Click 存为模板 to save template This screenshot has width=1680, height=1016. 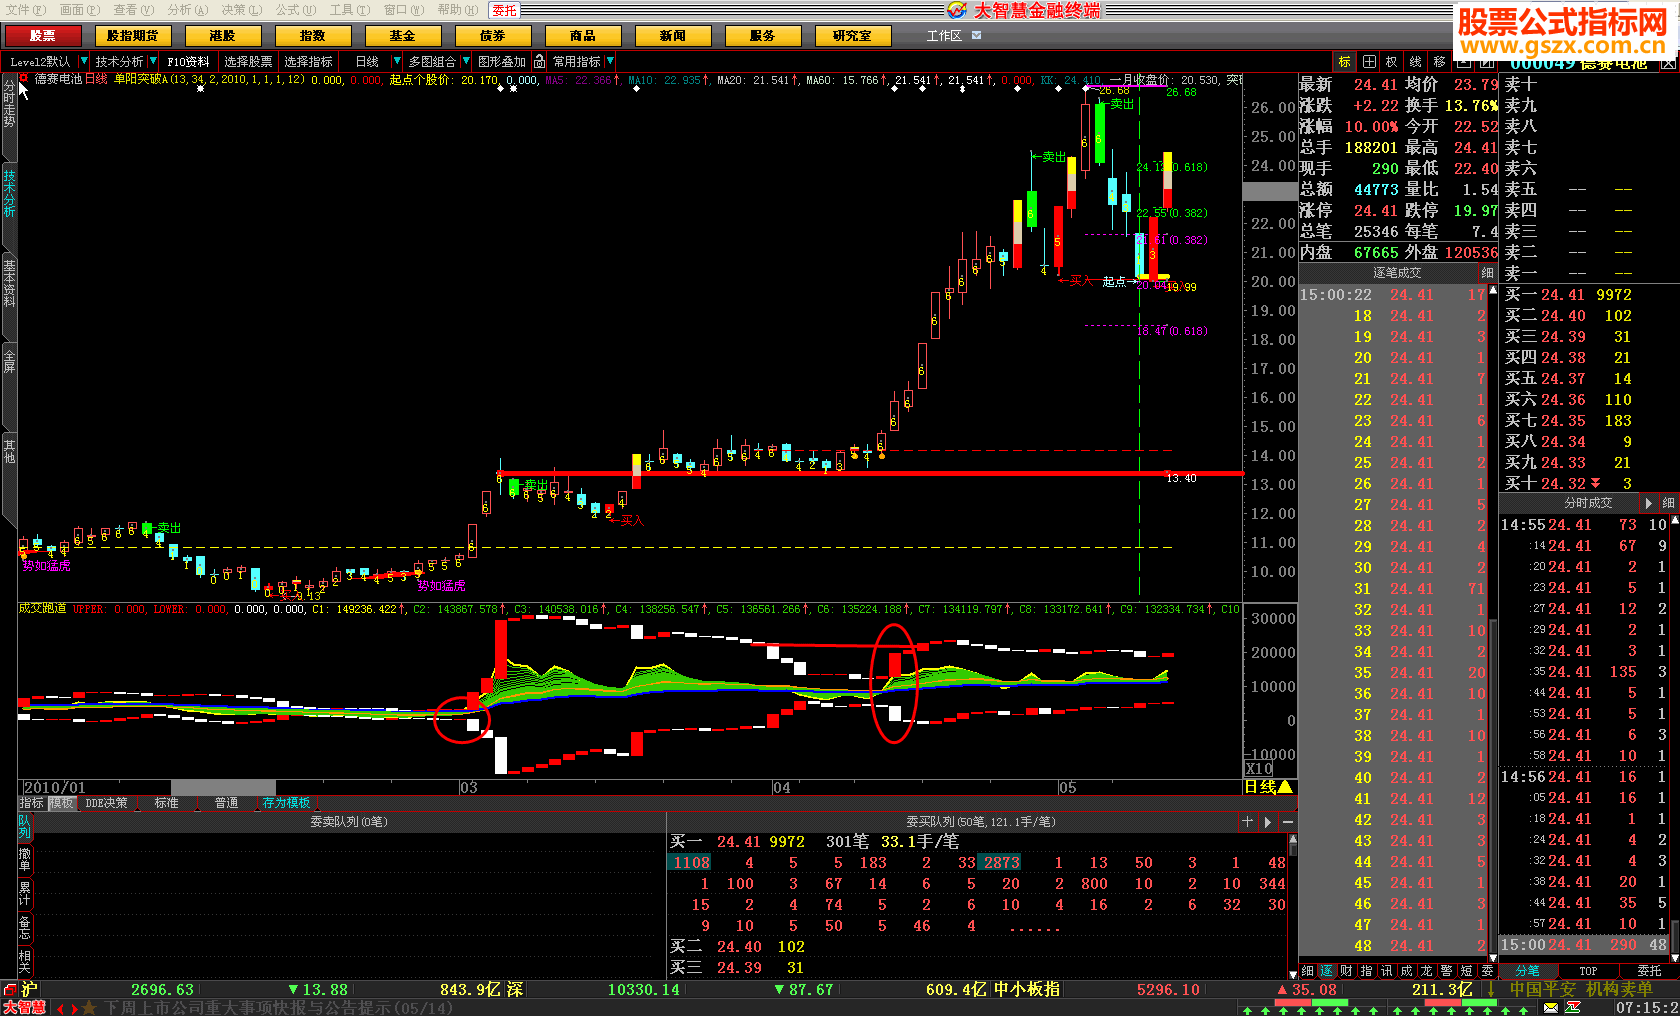tap(287, 803)
